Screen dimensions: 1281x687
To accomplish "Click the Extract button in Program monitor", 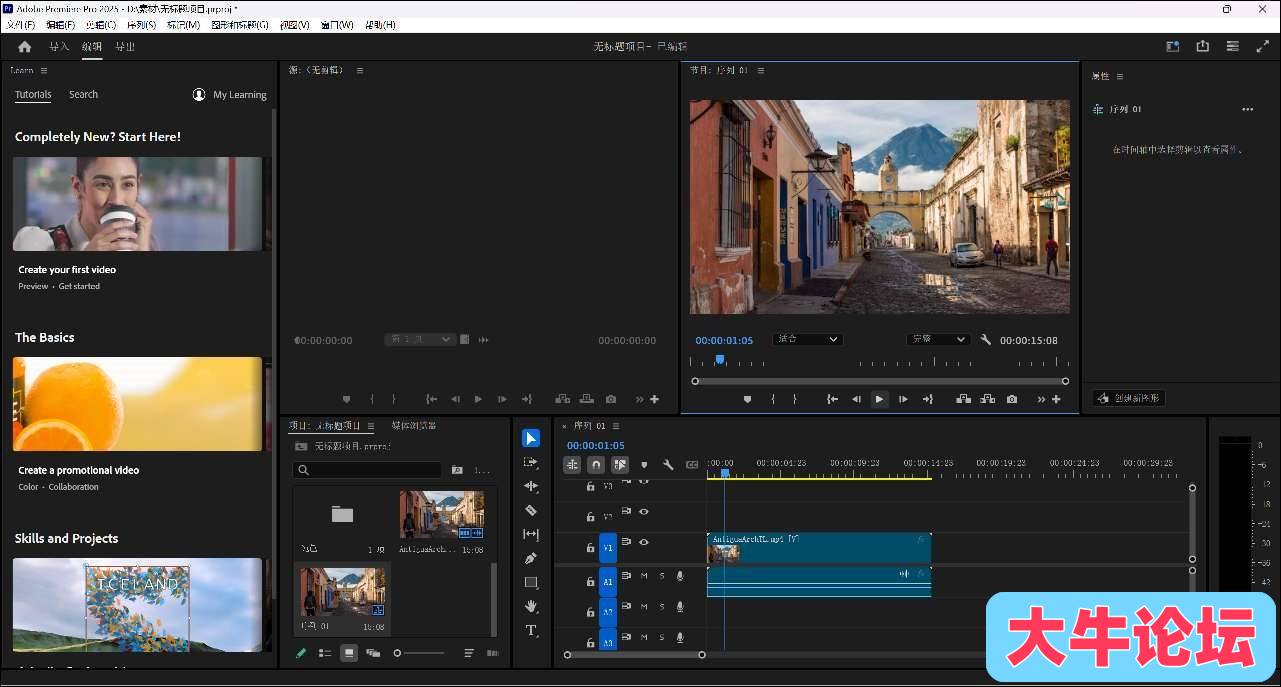I will (x=988, y=399).
